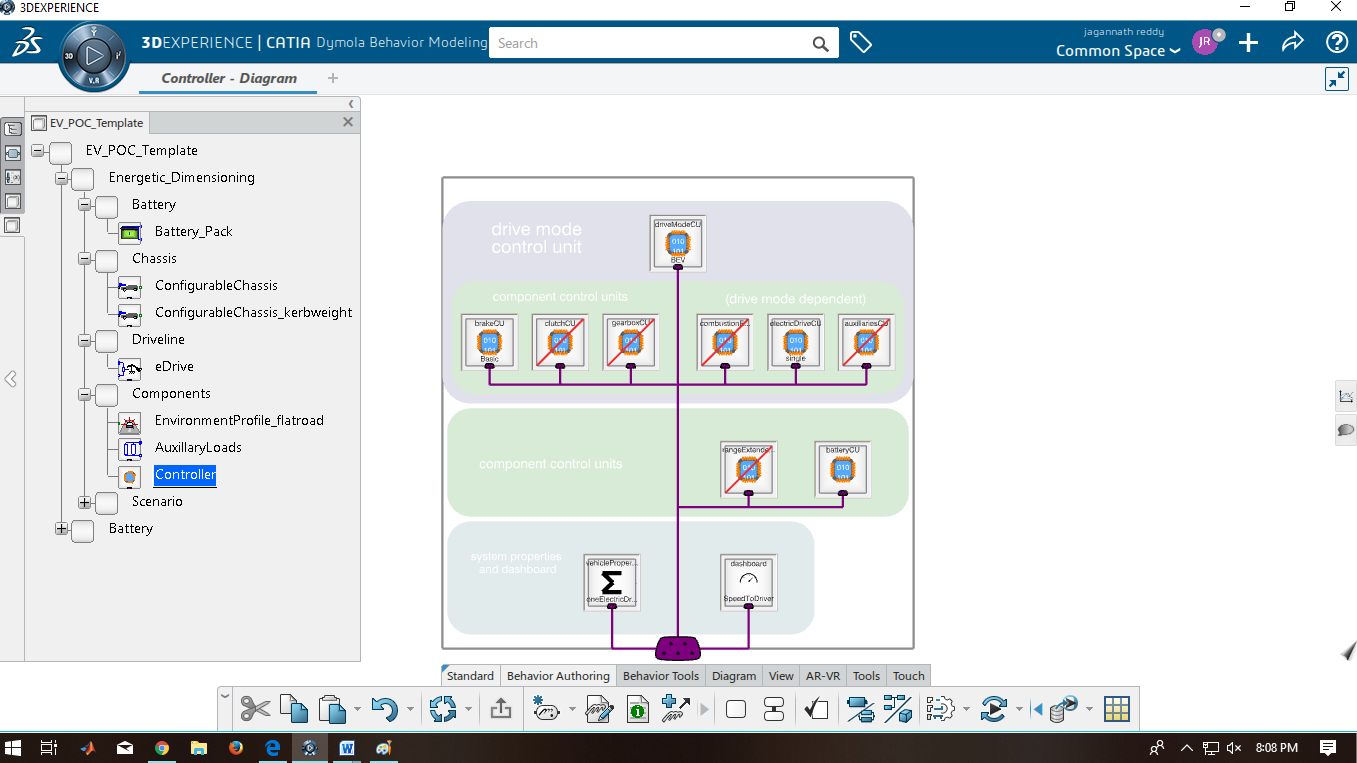Click the Copy tool in toolbar
The width and height of the screenshot is (1357, 763).
294,710
